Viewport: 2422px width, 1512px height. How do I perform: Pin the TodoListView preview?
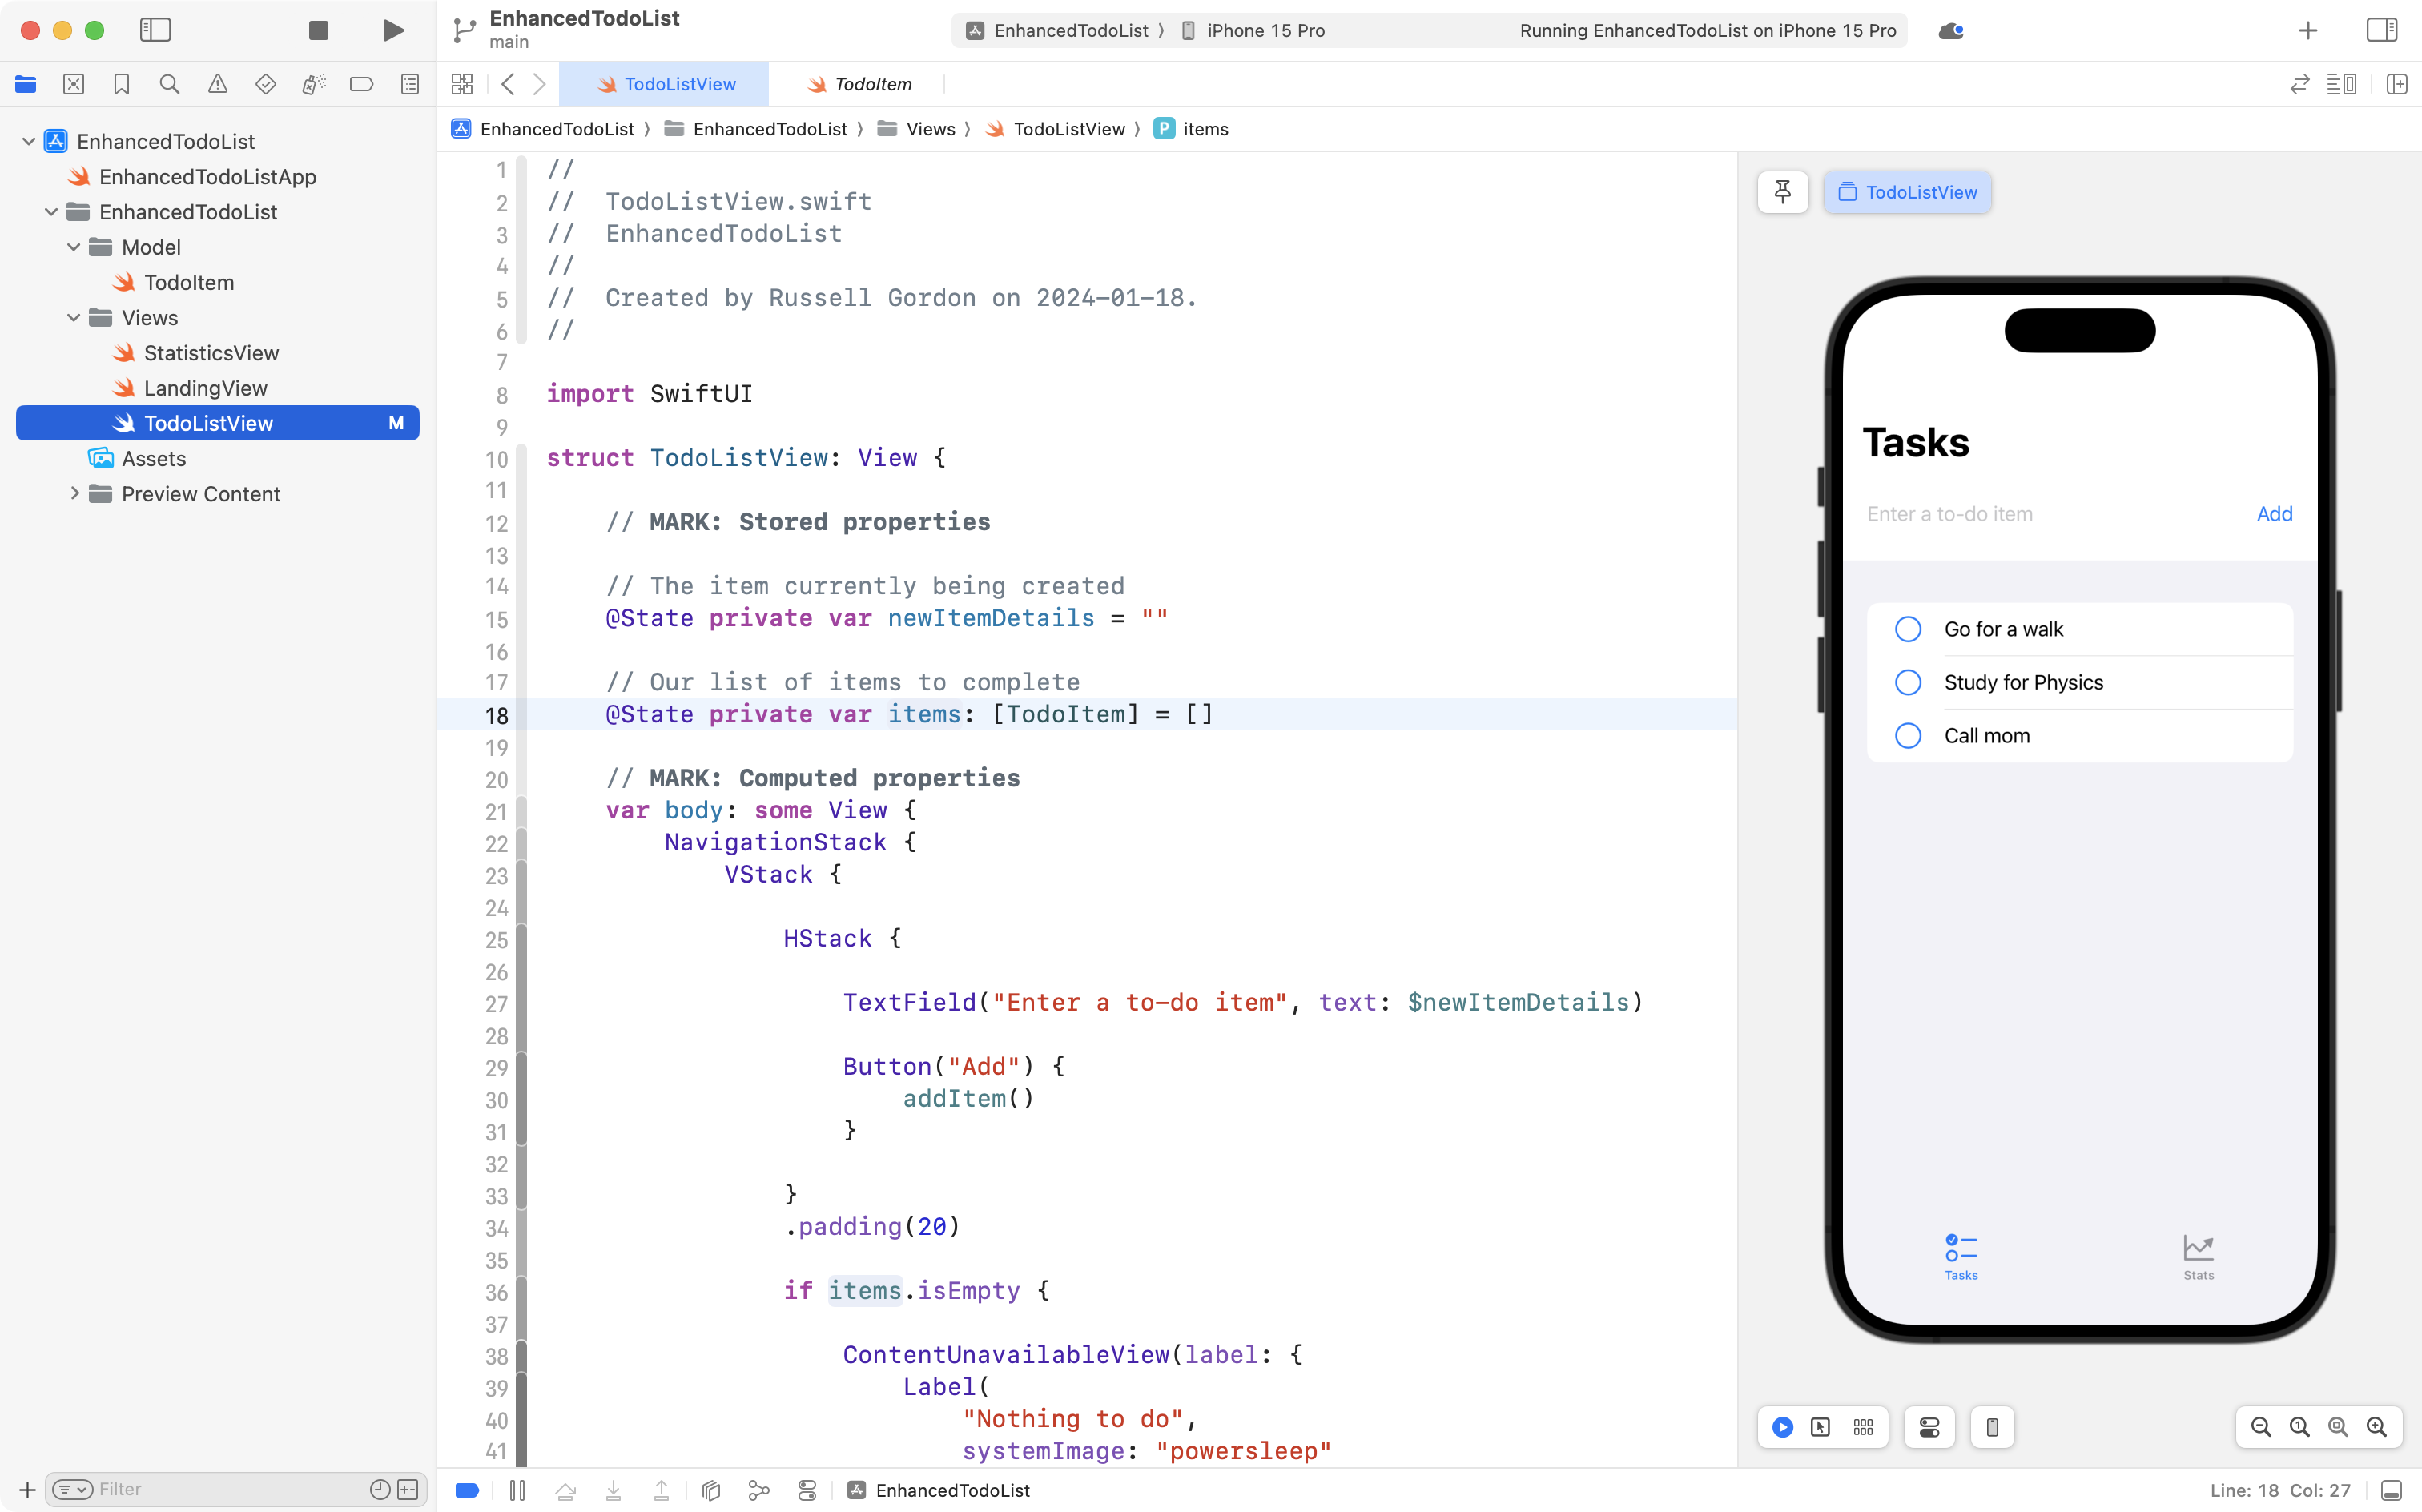pos(1783,192)
